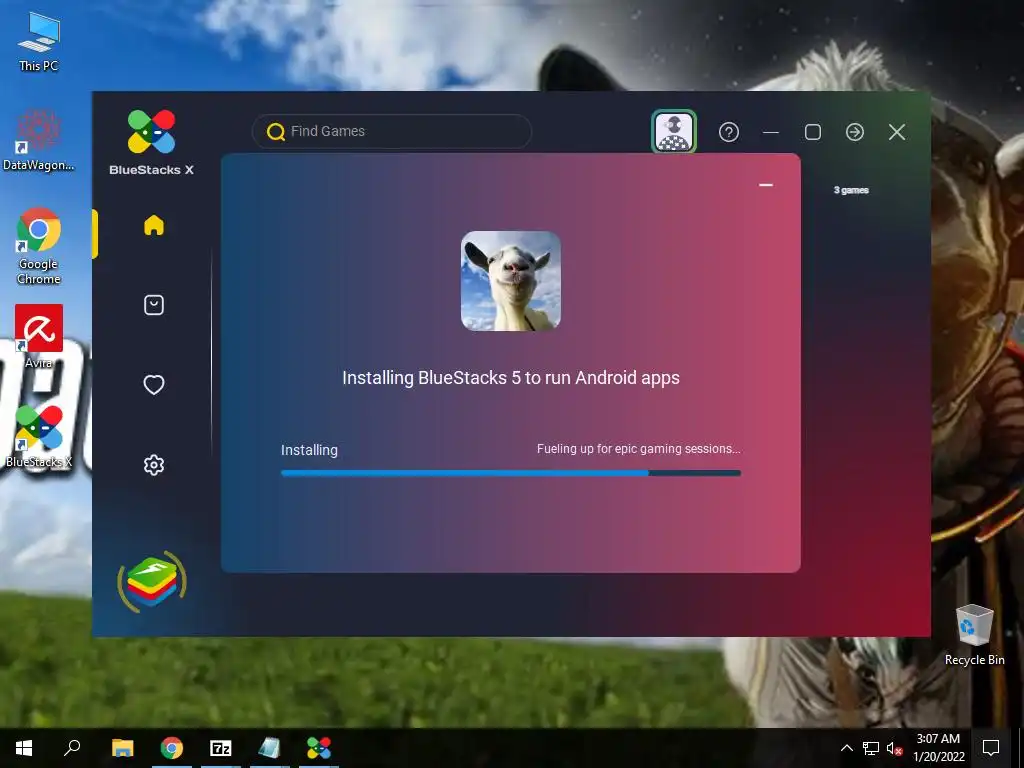The image size is (1024, 768).
Task: Open the Action Center notifications icon
Action: pyautogui.click(x=991, y=748)
